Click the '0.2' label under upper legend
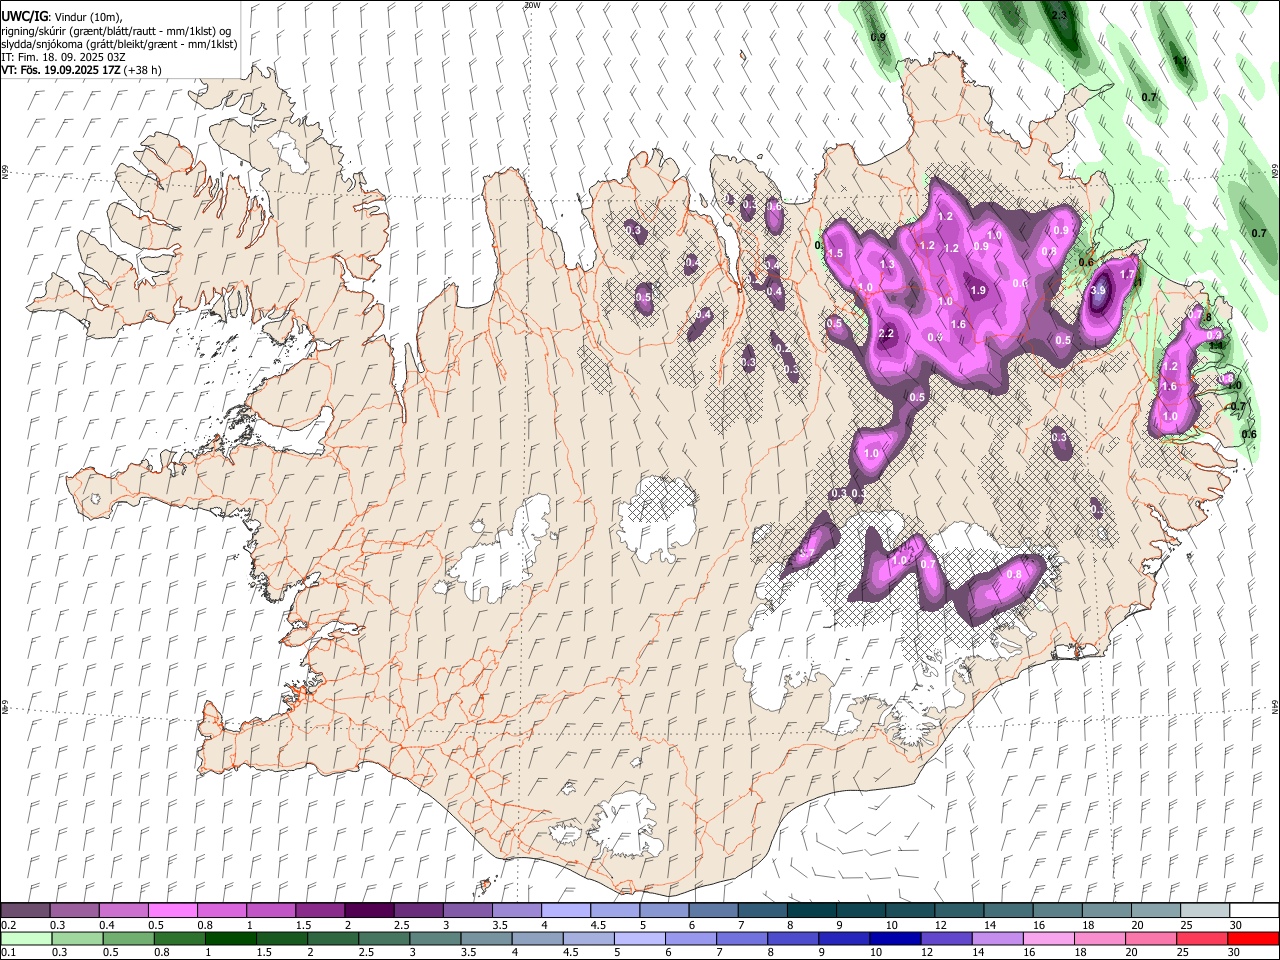The height and width of the screenshot is (960, 1280). pos(9,925)
